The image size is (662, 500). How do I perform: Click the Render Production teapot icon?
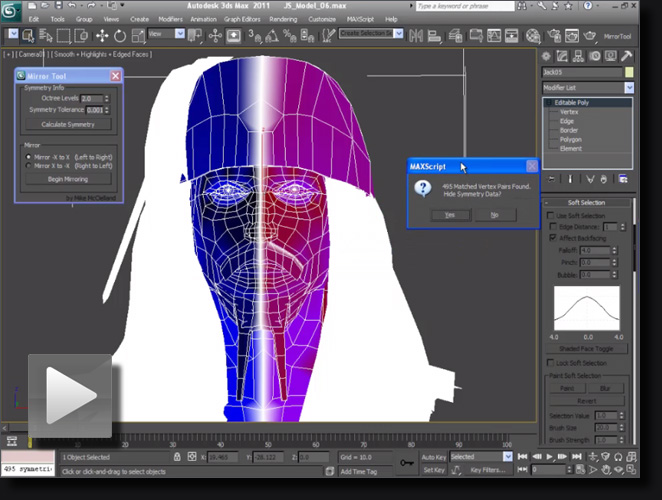[589, 36]
